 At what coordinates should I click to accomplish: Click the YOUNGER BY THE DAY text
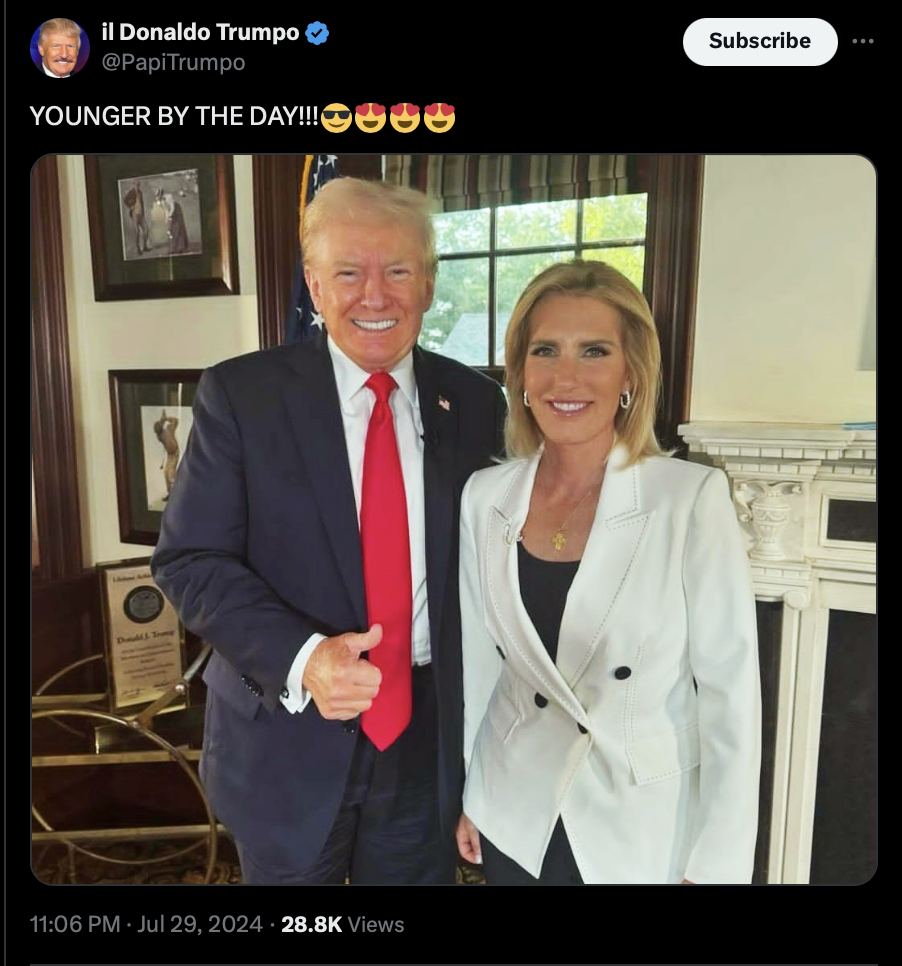pos(174,116)
